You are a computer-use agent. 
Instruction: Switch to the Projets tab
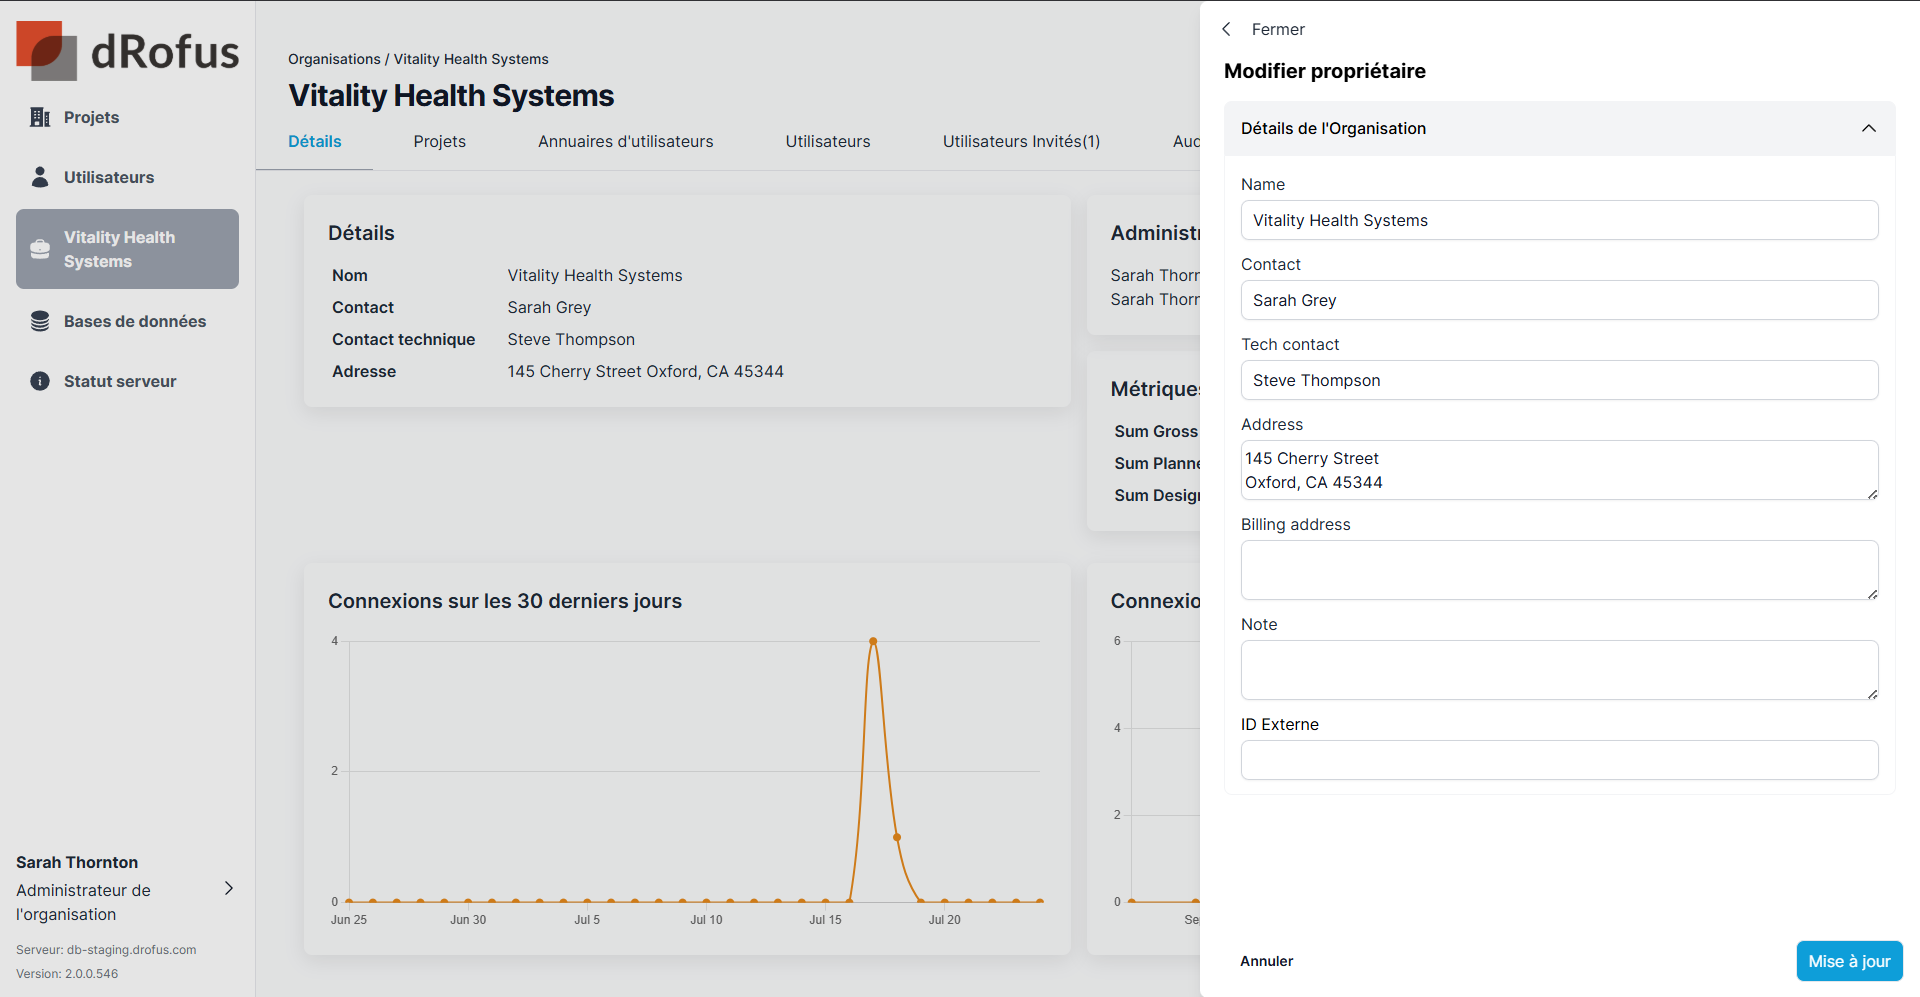(x=439, y=142)
